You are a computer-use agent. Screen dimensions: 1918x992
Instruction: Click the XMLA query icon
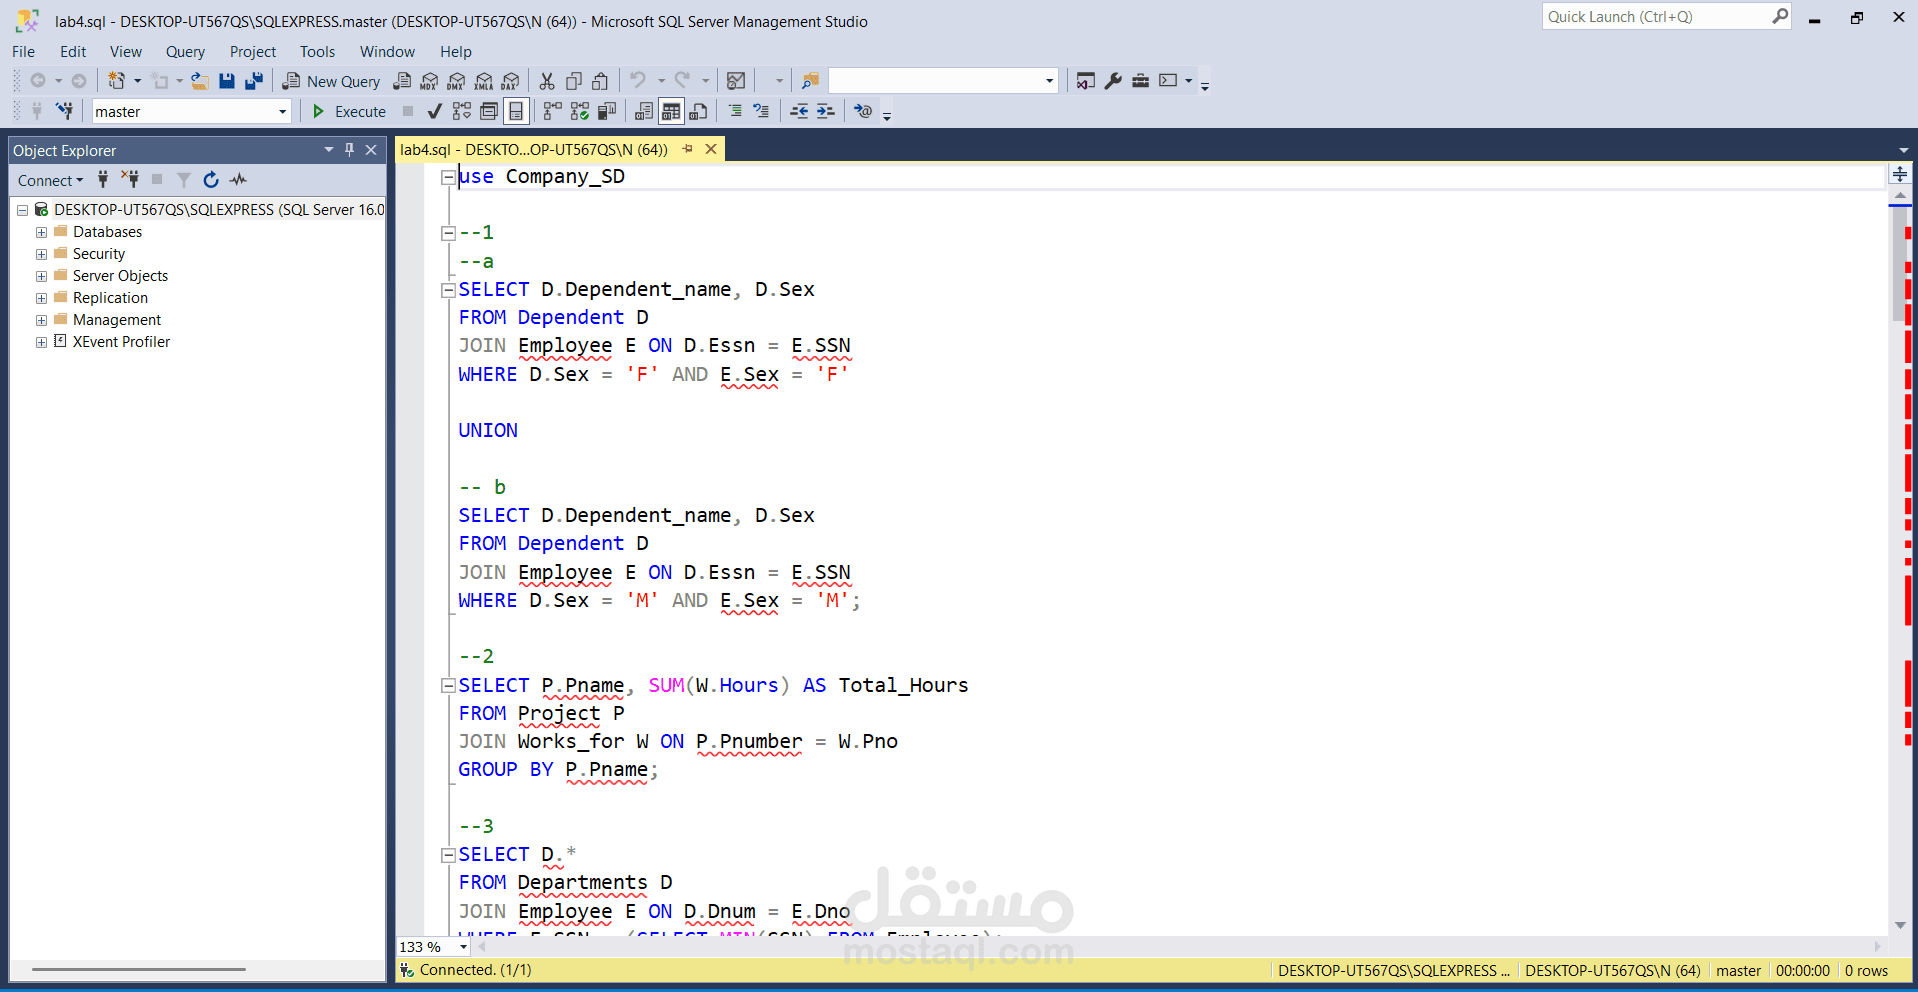pyautogui.click(x=484, y=81)
